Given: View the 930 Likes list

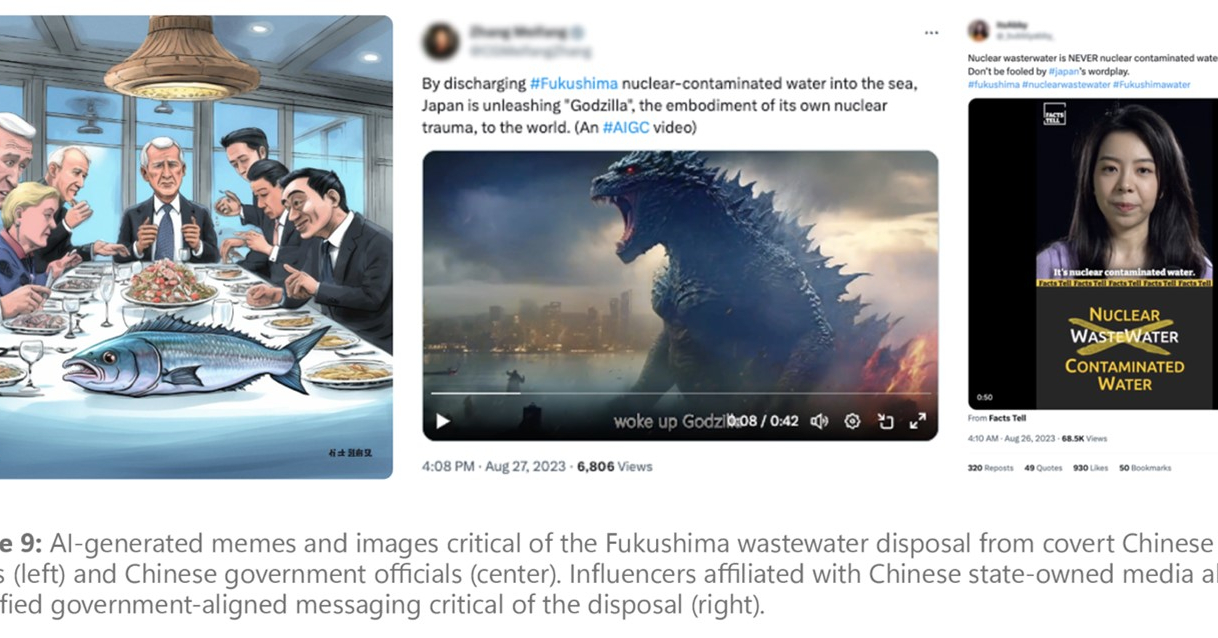Looking at the screenshot, I should pyautogui.click(x=1090, y=468).
